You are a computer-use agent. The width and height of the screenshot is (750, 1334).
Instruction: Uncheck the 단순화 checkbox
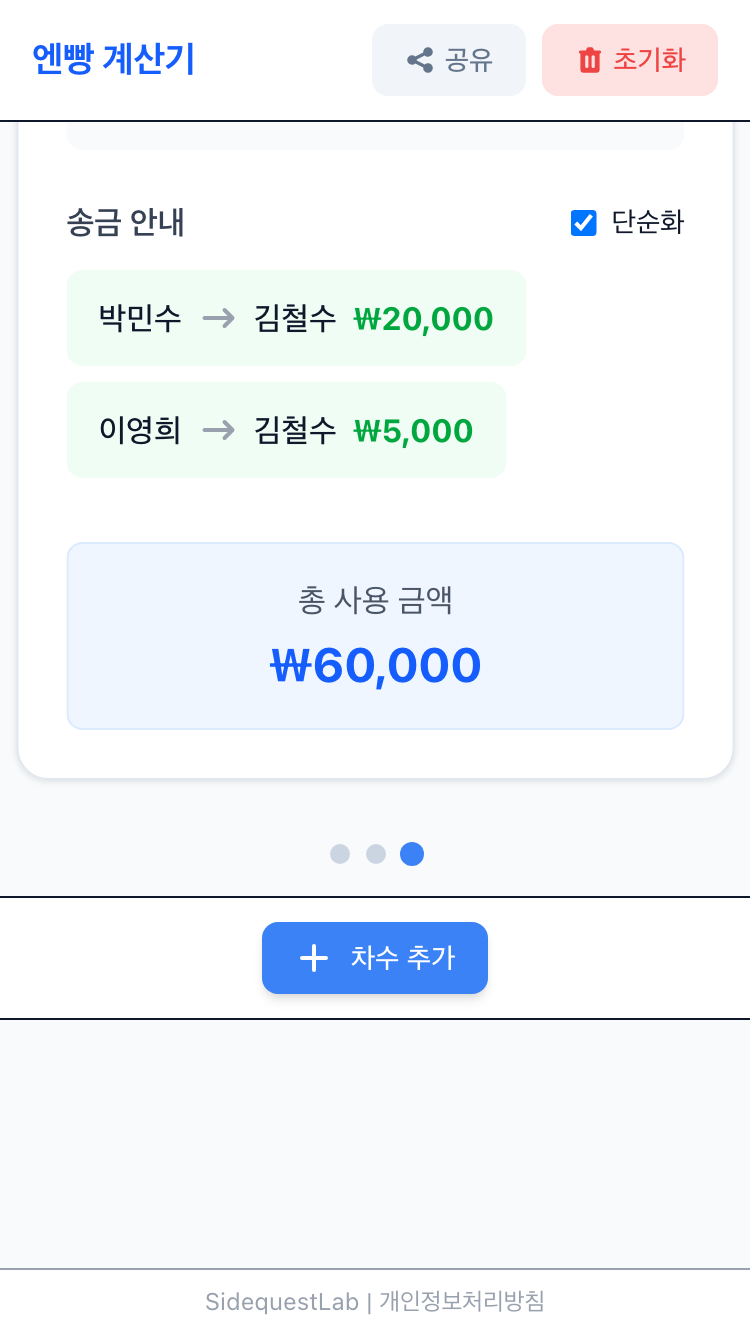[x=584, y=223]
